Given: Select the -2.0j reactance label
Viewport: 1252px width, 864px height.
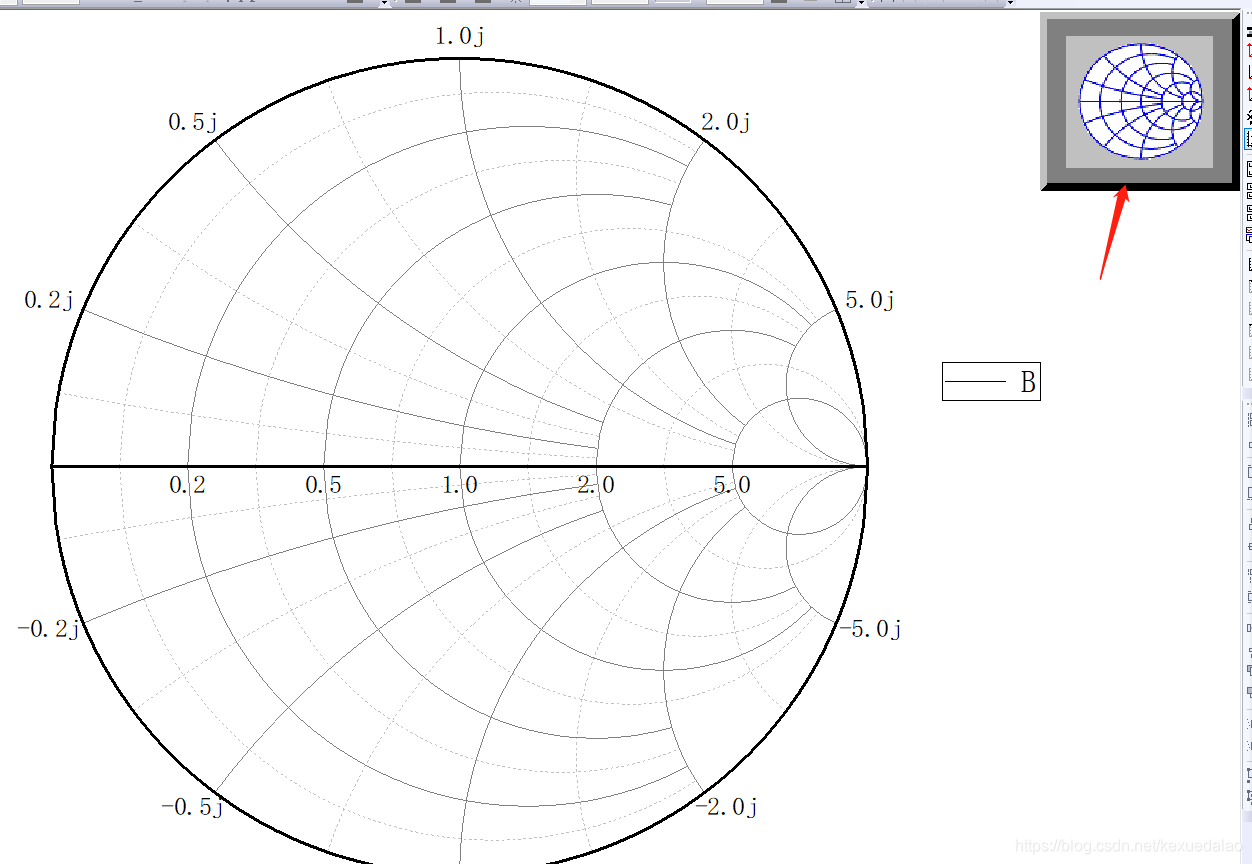Looking at the screenshot, I should (726, 807).
